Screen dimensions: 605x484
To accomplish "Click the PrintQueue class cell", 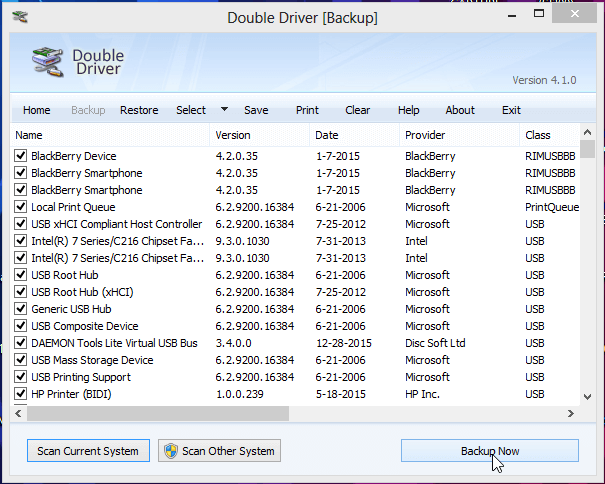I will [552, 207].
